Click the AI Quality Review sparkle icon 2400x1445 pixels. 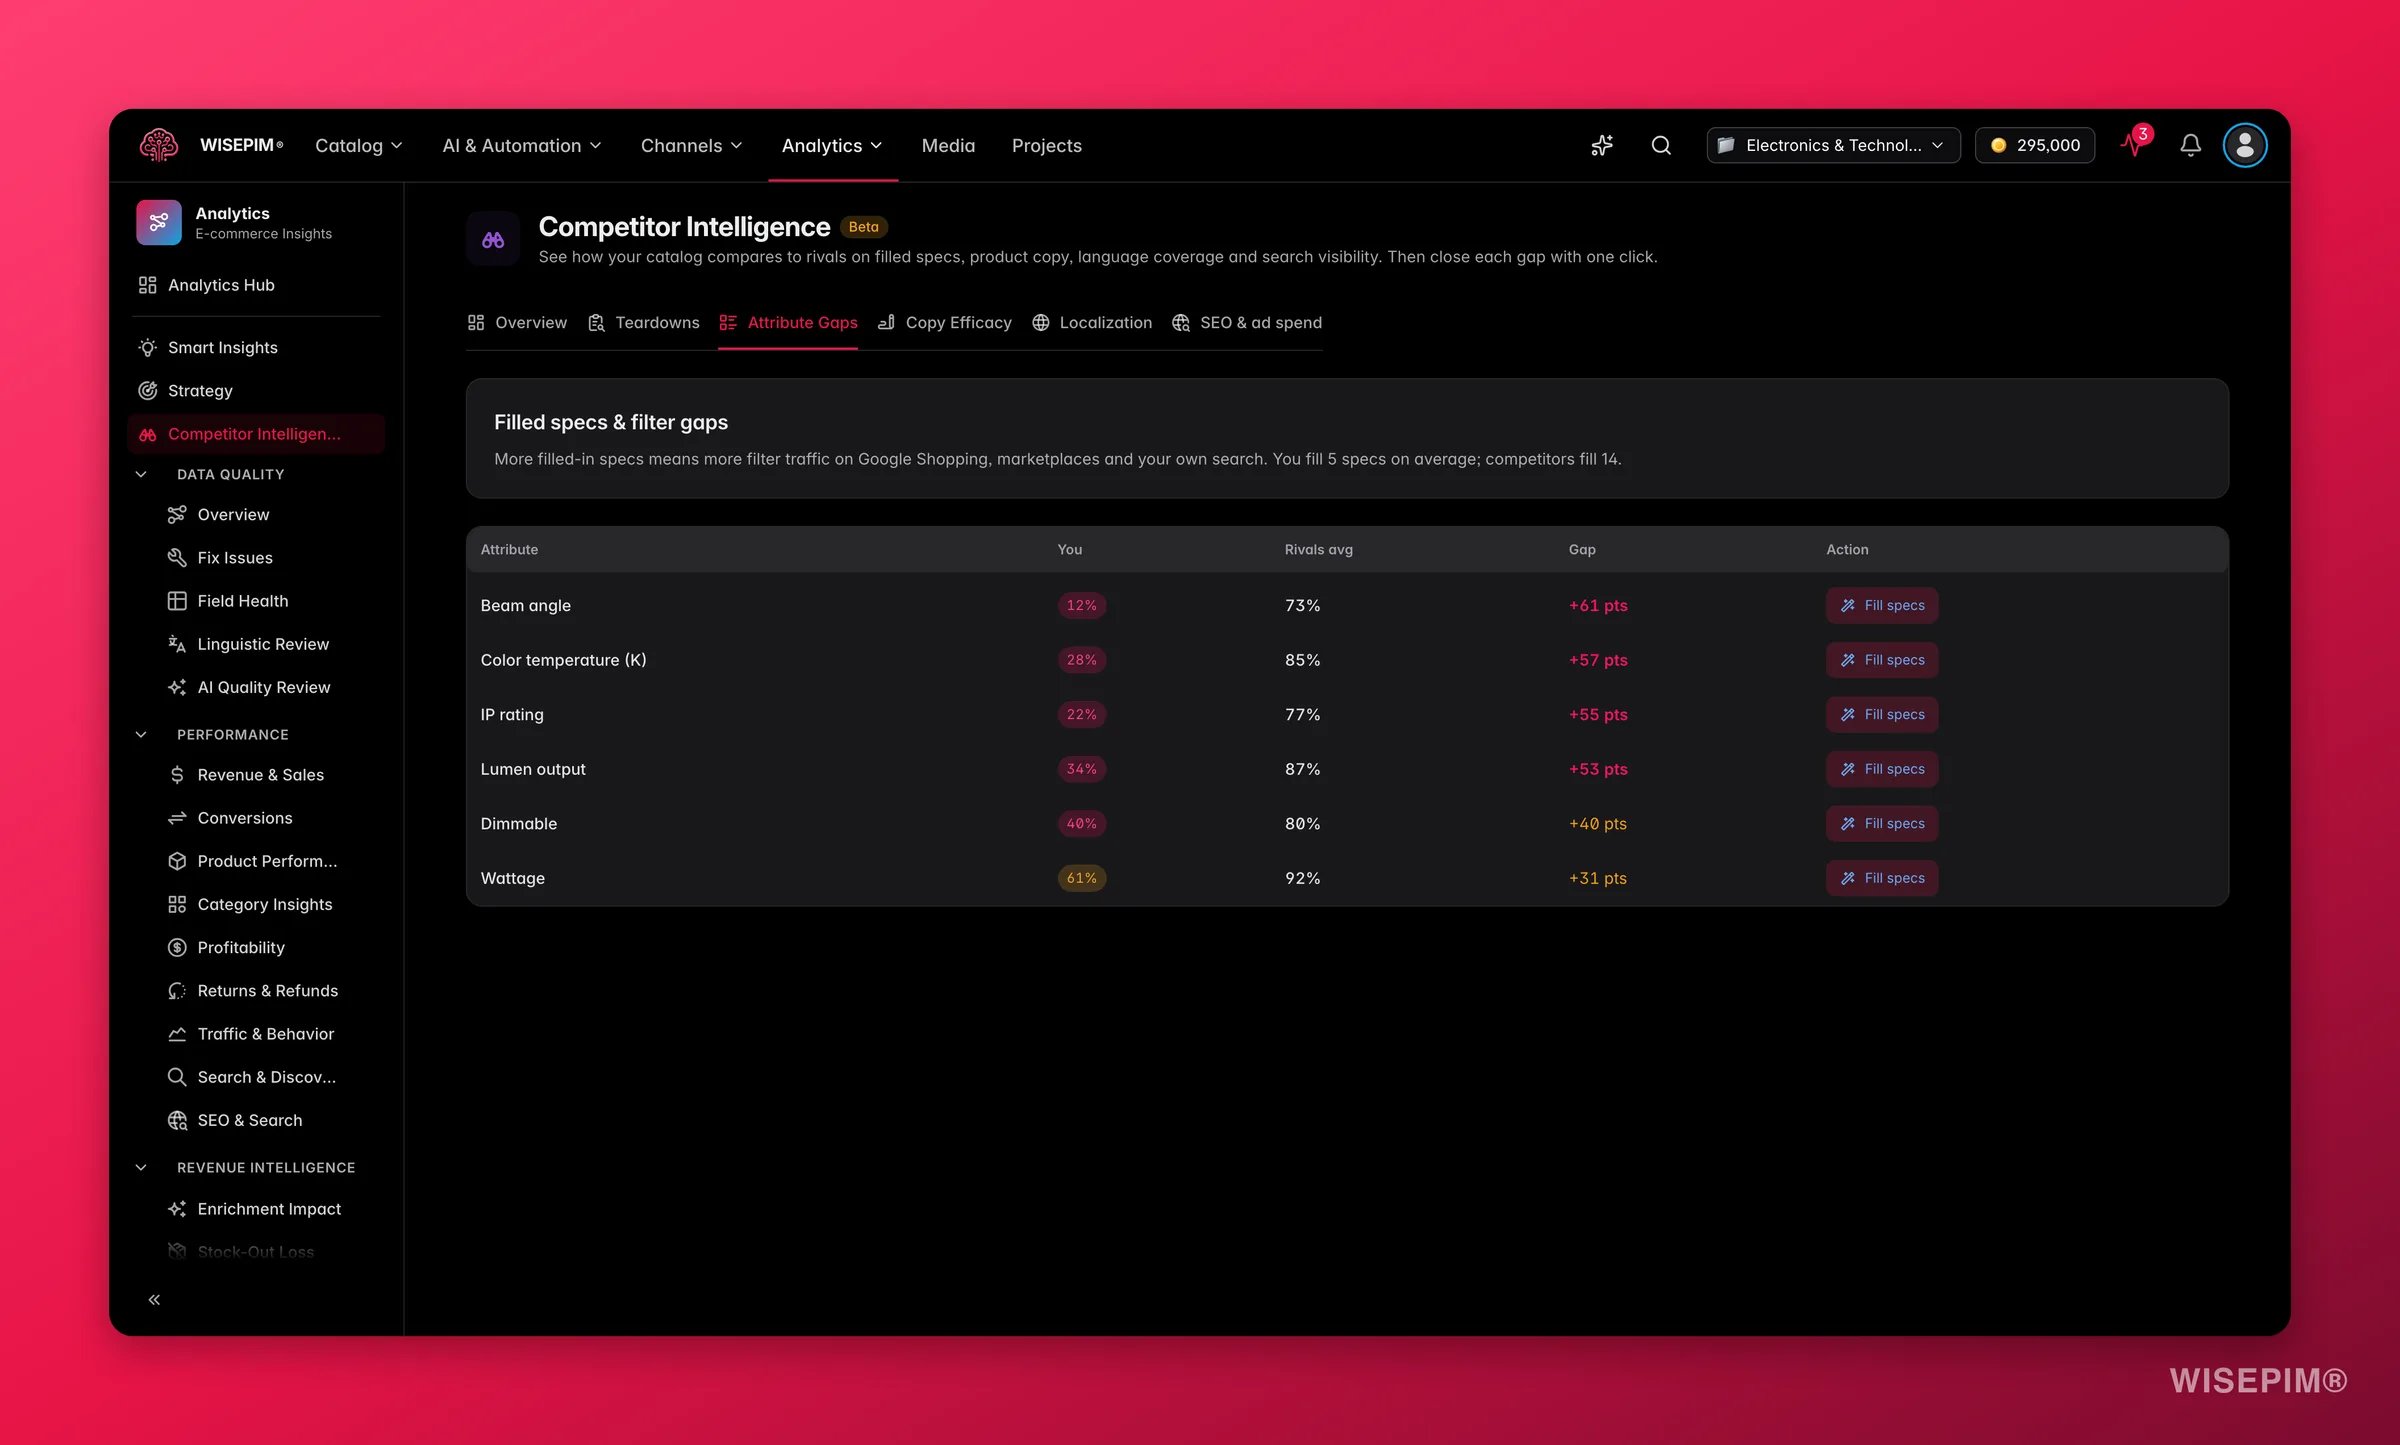pos(177,687)
